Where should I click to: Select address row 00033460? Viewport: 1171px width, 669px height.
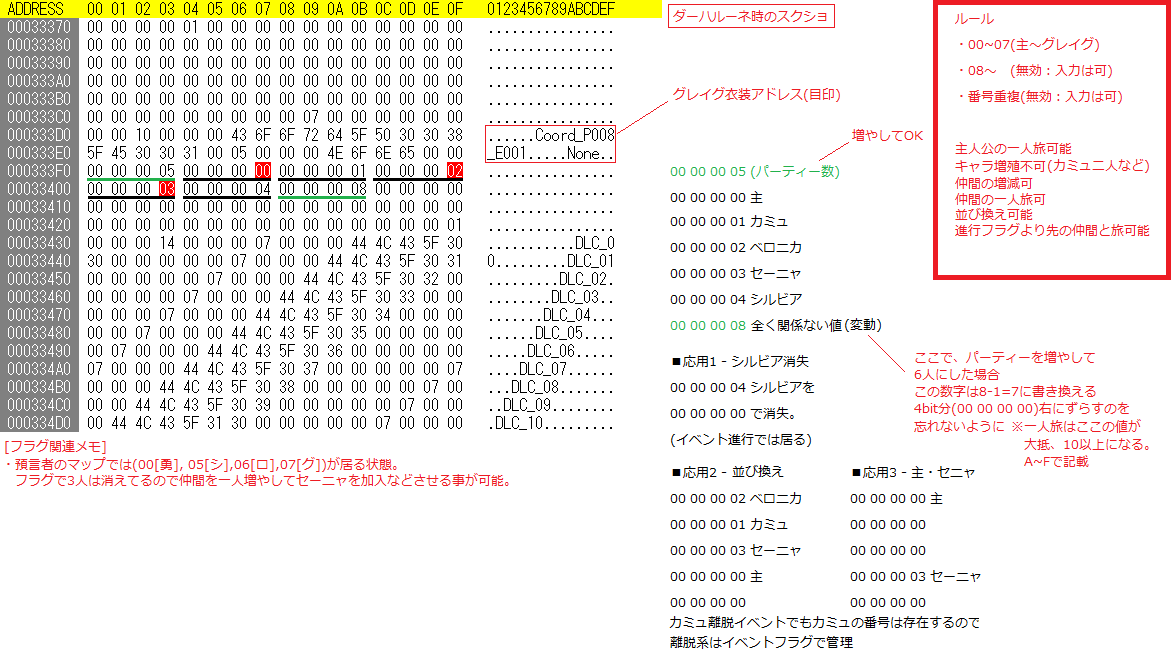(x=39, y=296)
